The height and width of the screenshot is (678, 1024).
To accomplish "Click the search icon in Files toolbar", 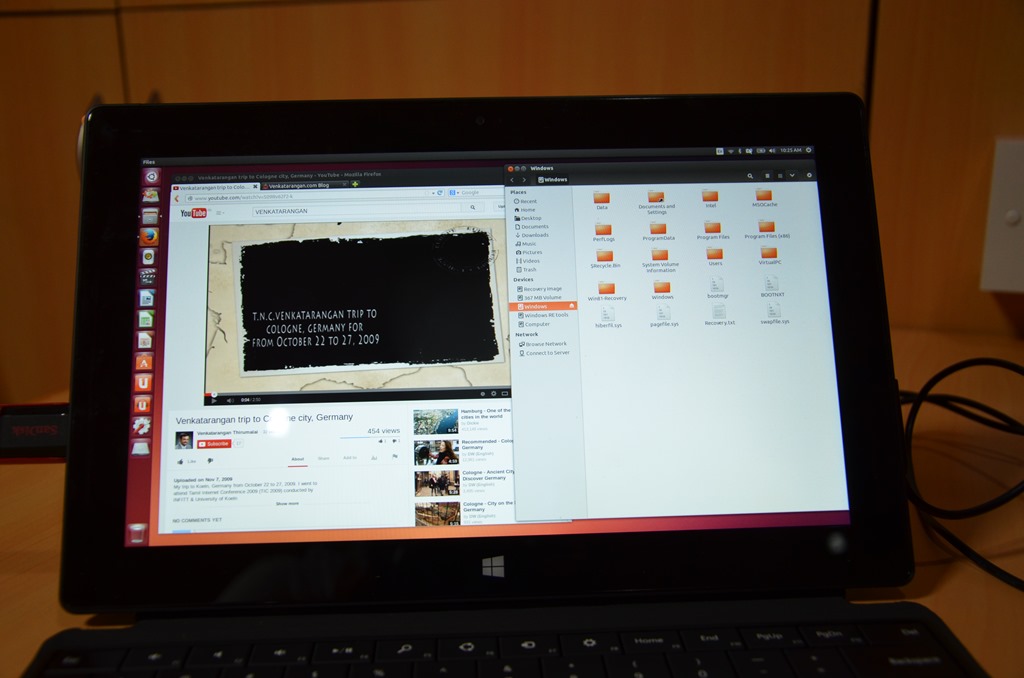I will coord(750,176).
